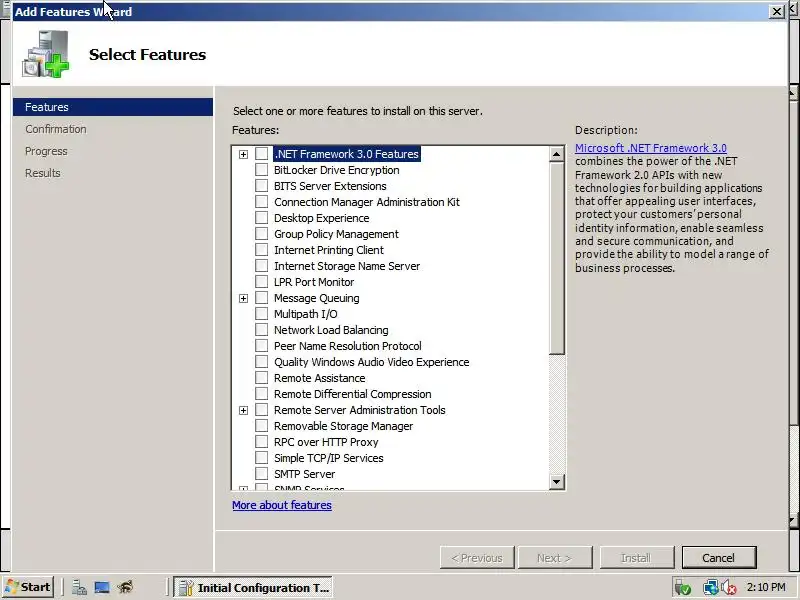Viewport: 800px width, 600px height.
Task: Click features scrollbar track below thumb
Action: pyautogui.click(x=557, y=414)
